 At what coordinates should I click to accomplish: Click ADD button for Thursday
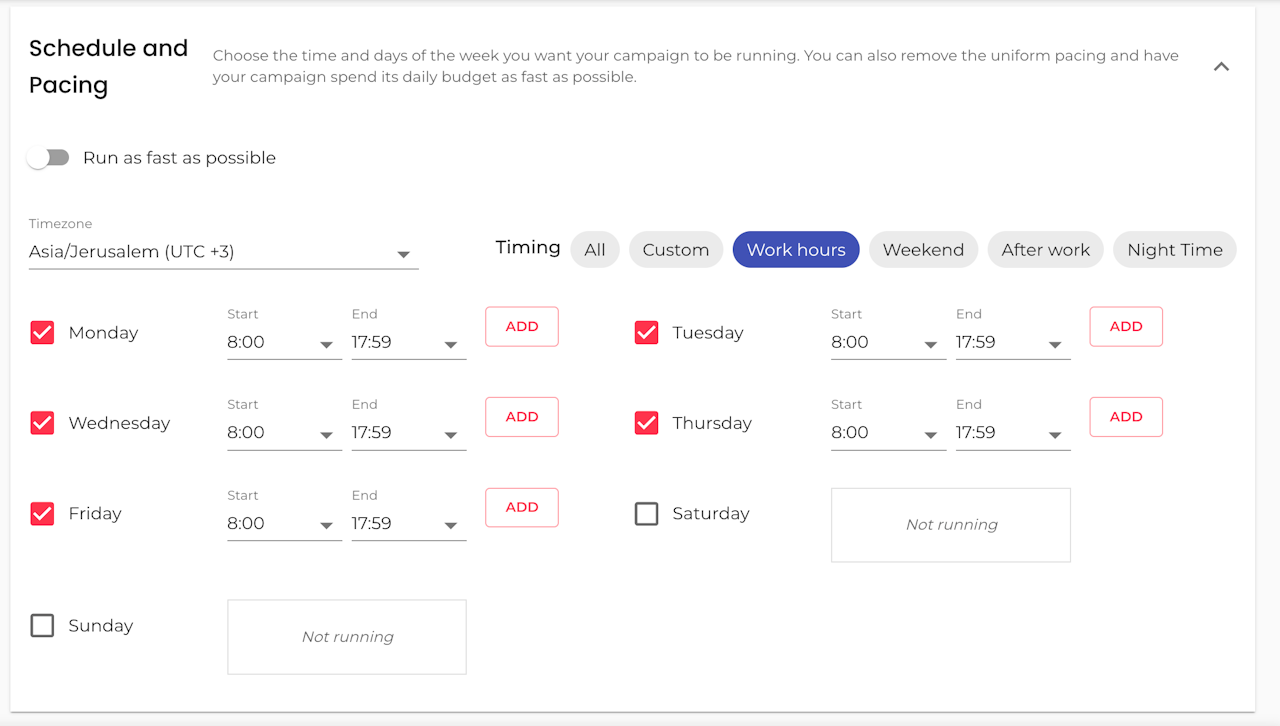1126,417
